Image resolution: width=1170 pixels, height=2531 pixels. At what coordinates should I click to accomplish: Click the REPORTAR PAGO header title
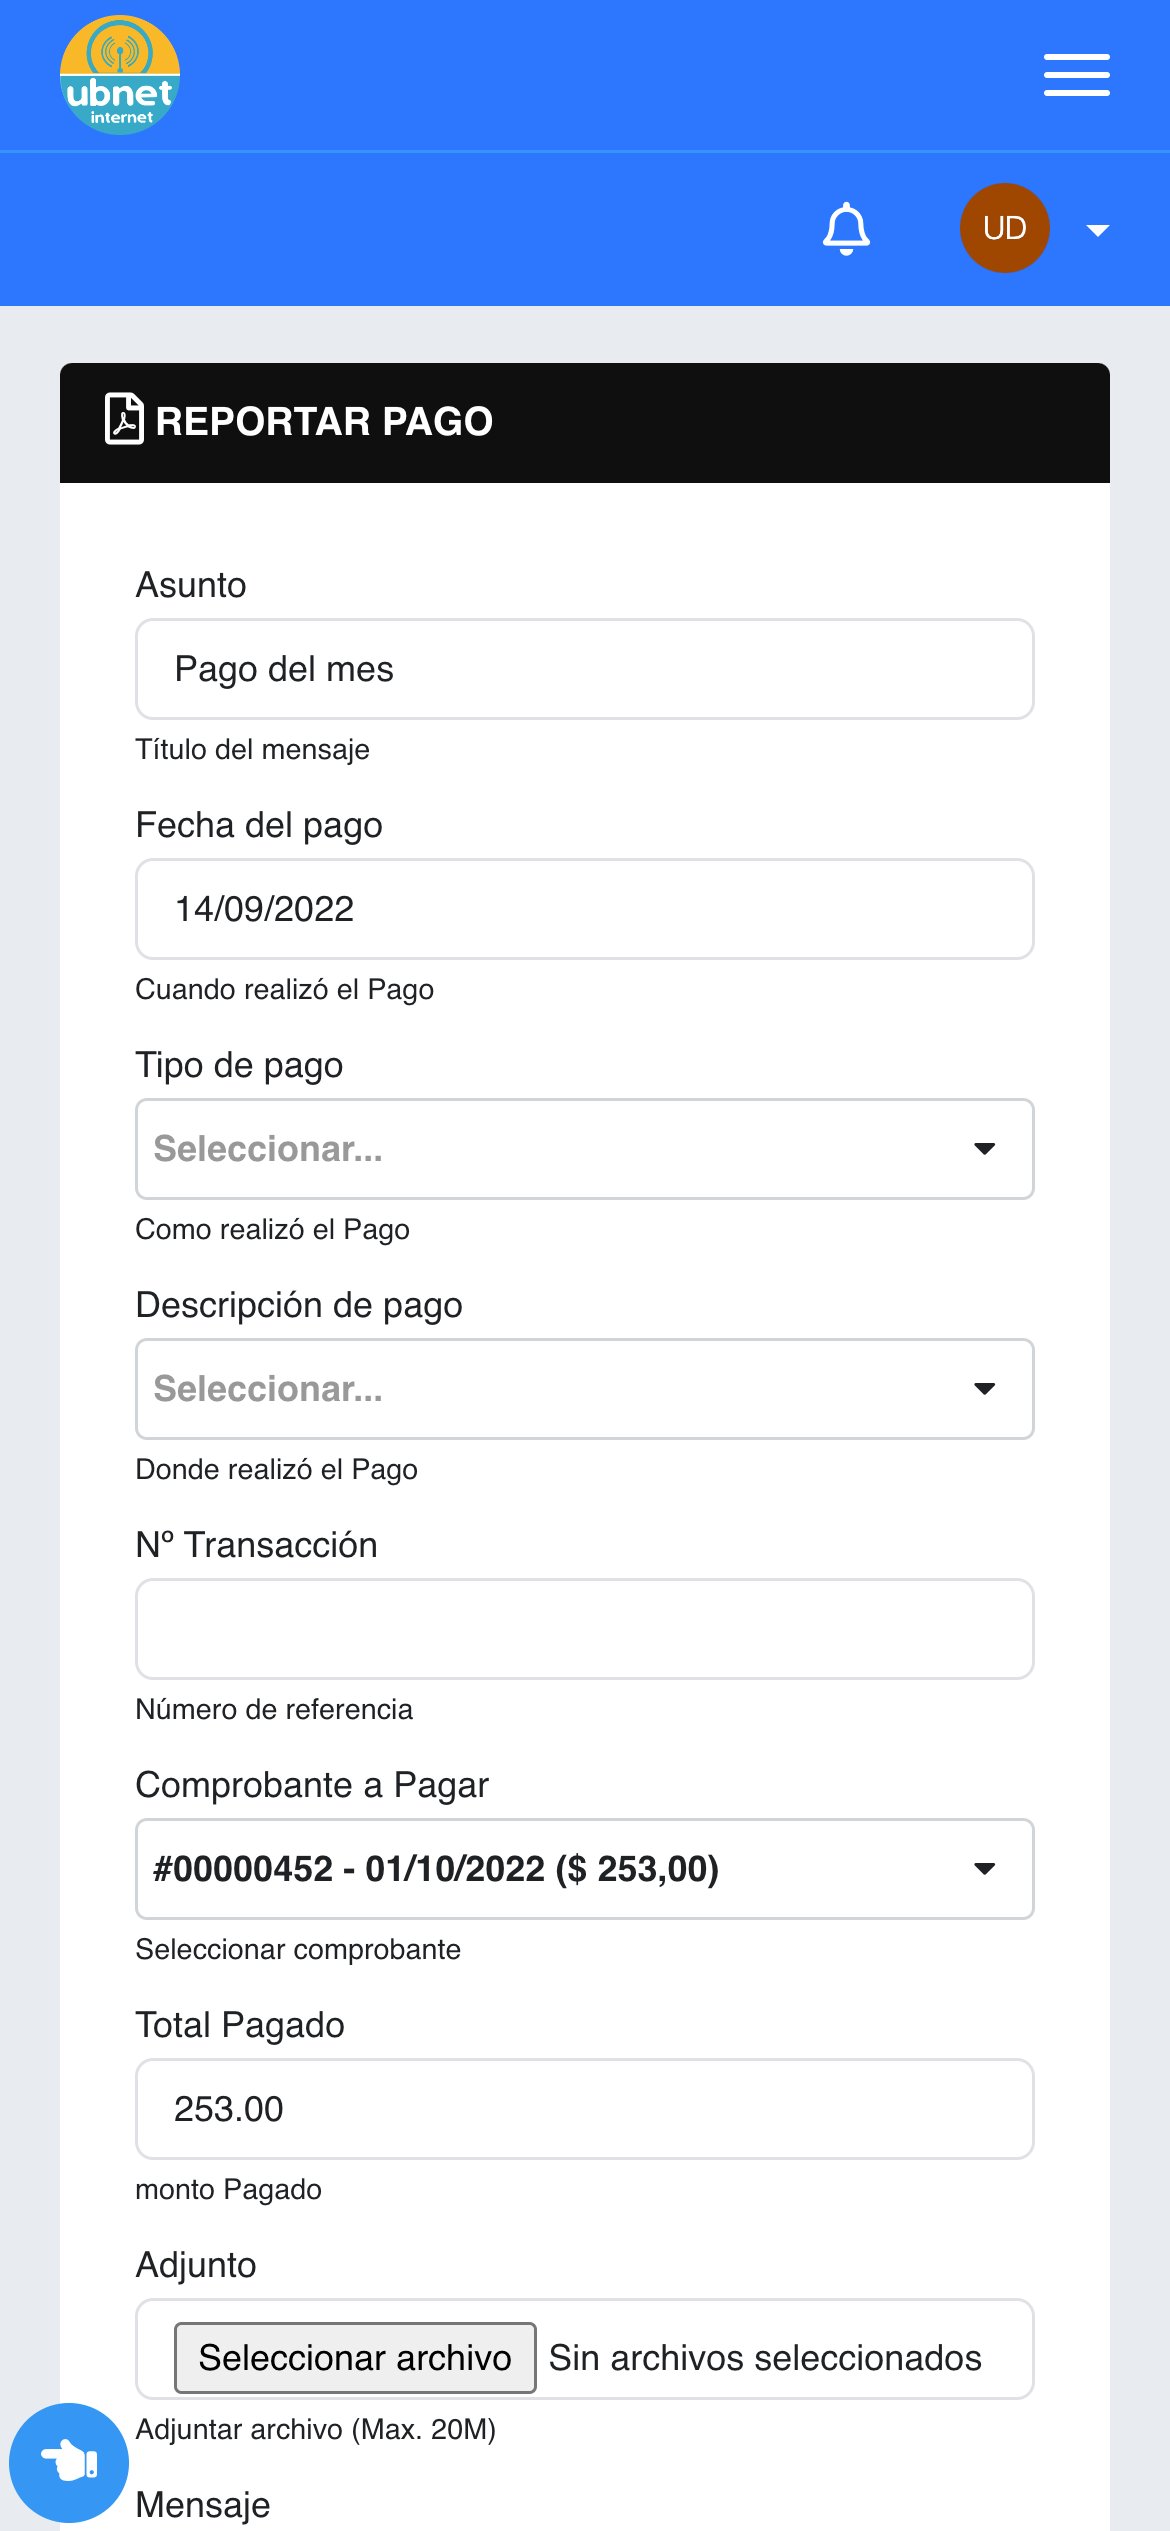click(324, 421)
